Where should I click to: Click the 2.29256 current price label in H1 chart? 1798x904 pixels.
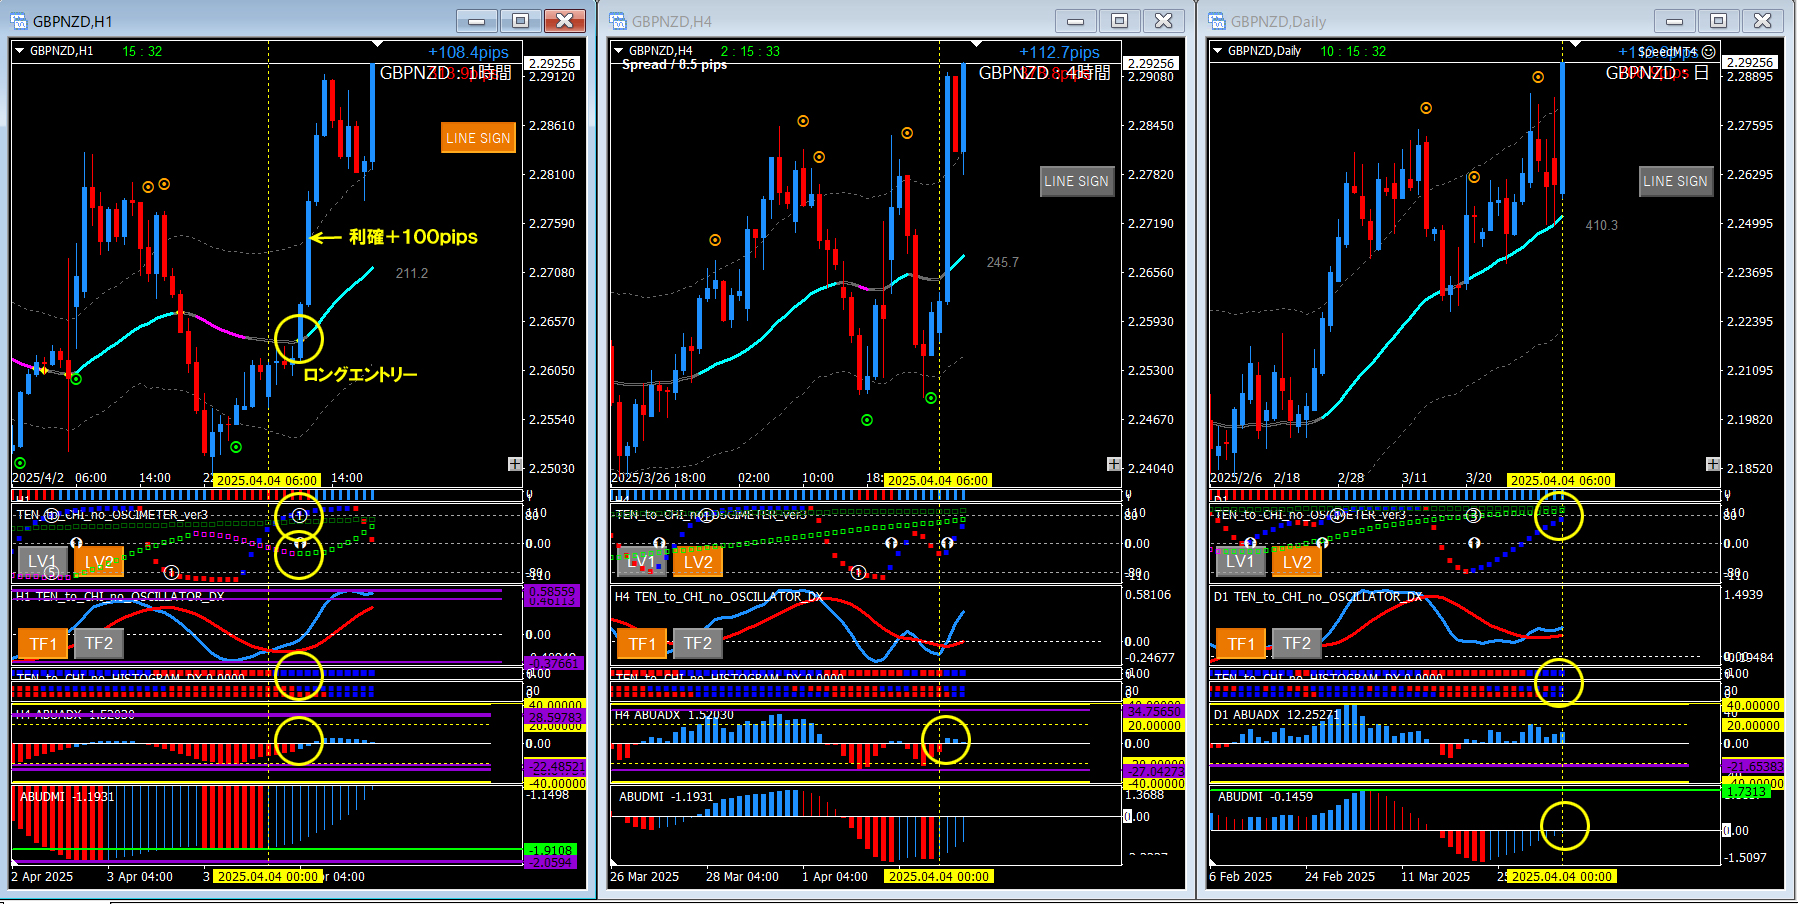tap(552, 63)
